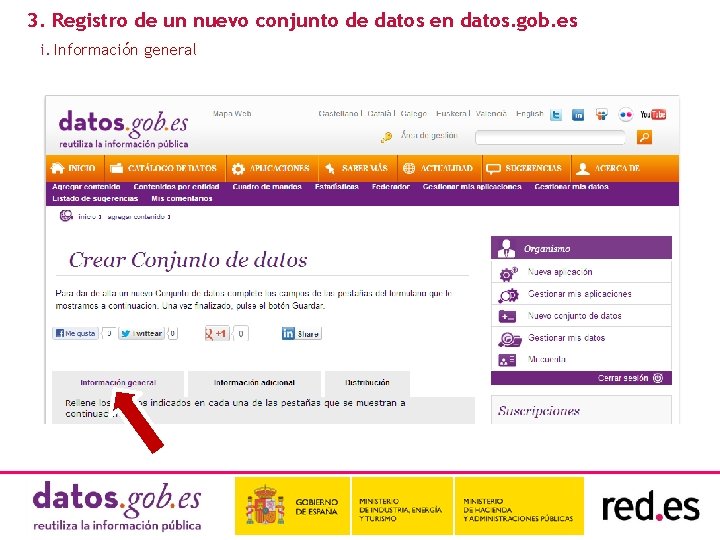The height and width of the screenshot is (540, 720).
Task: Click into the header search field
Action: point(550,137)
